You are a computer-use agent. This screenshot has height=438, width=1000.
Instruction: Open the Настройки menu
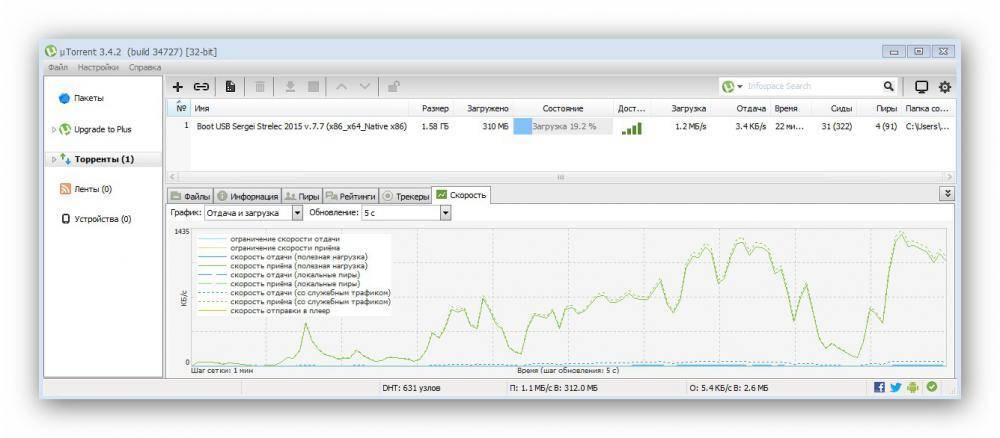(x=100, y=67)
